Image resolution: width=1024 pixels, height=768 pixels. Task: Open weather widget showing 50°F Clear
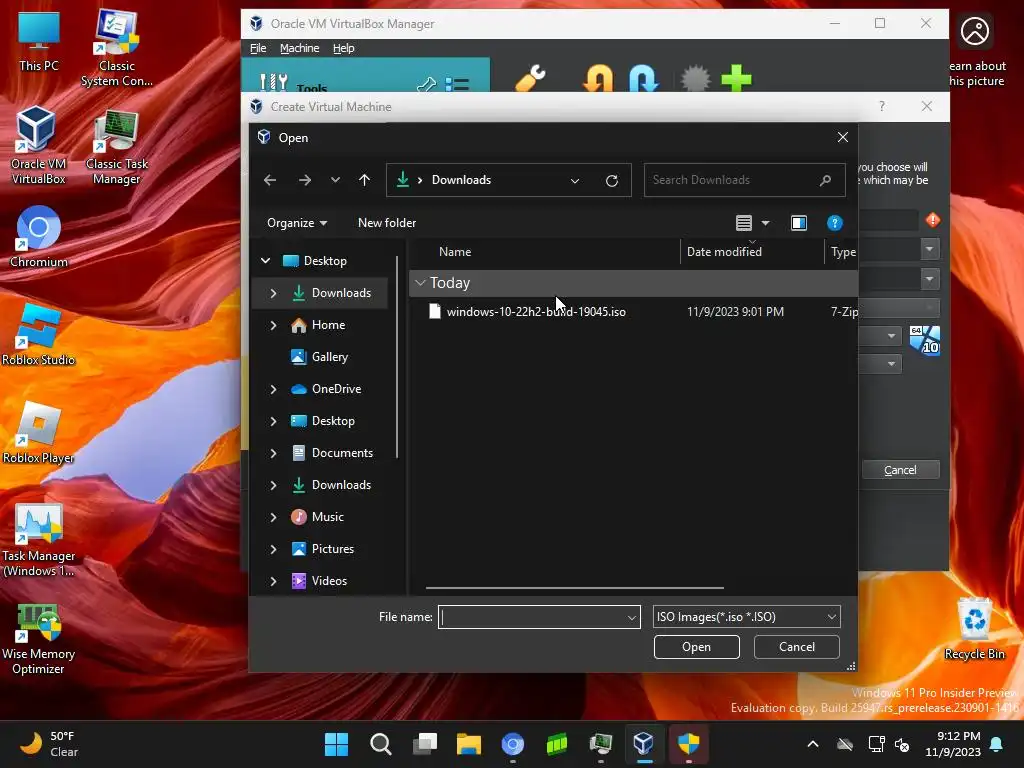(x=49, y=744)
